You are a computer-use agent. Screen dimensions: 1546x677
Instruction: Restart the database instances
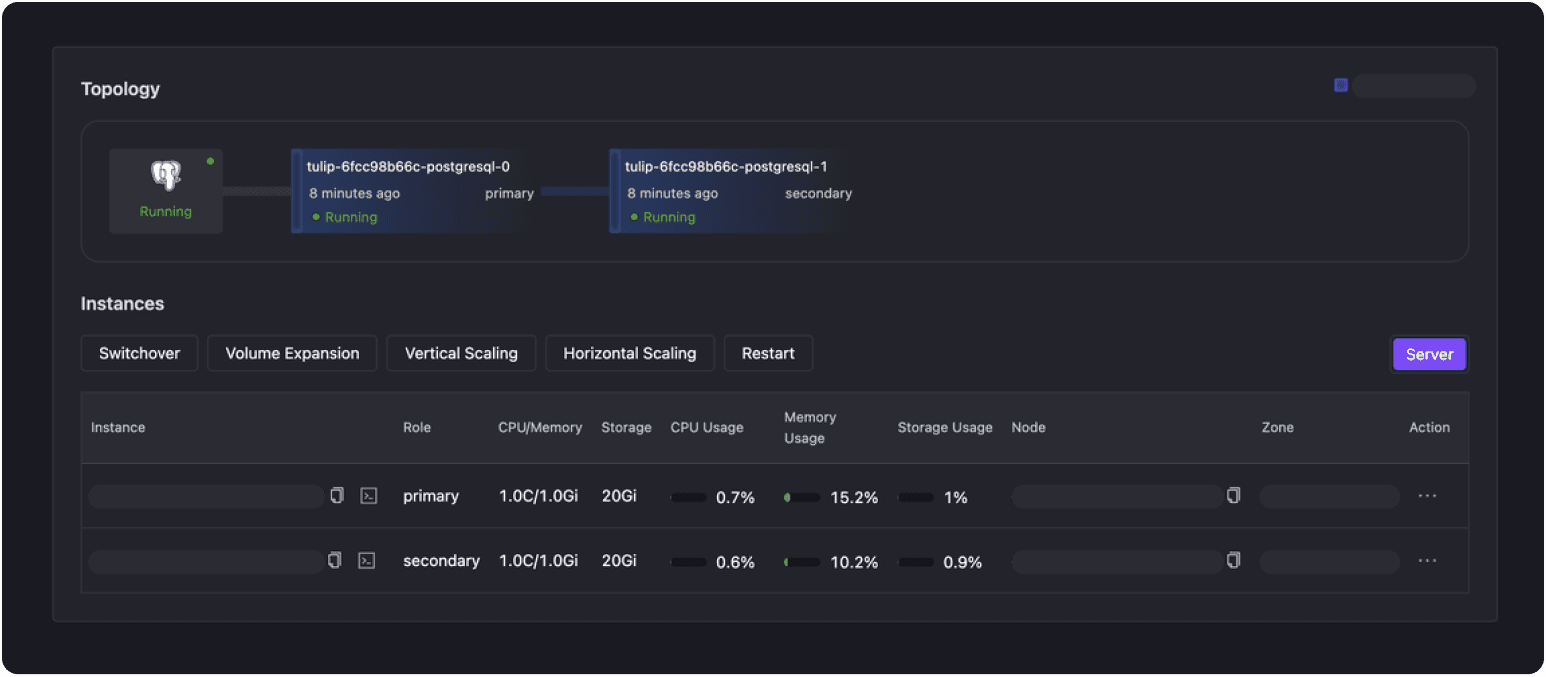coord(768,353)
